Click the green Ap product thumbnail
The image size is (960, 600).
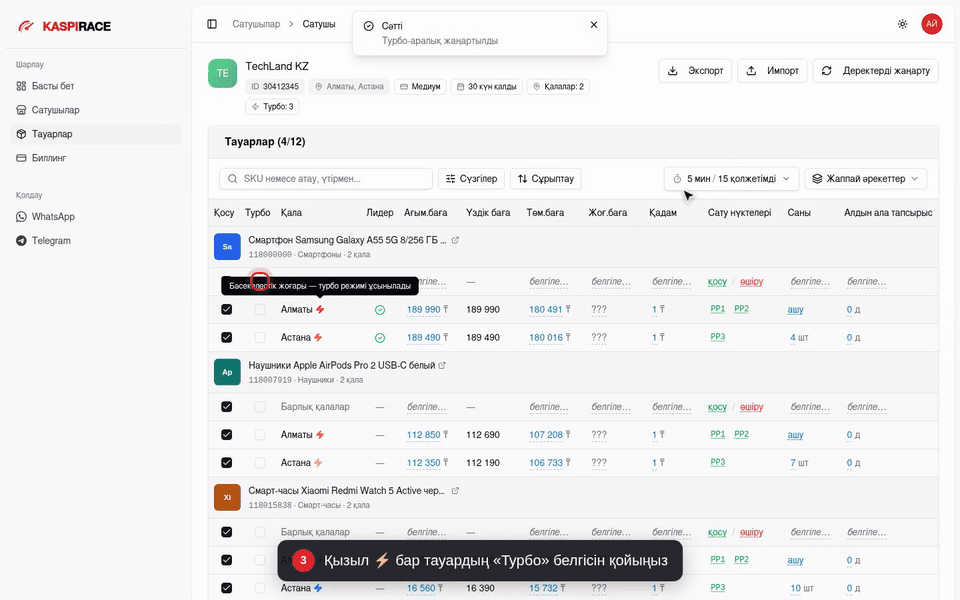pos(227,372)
